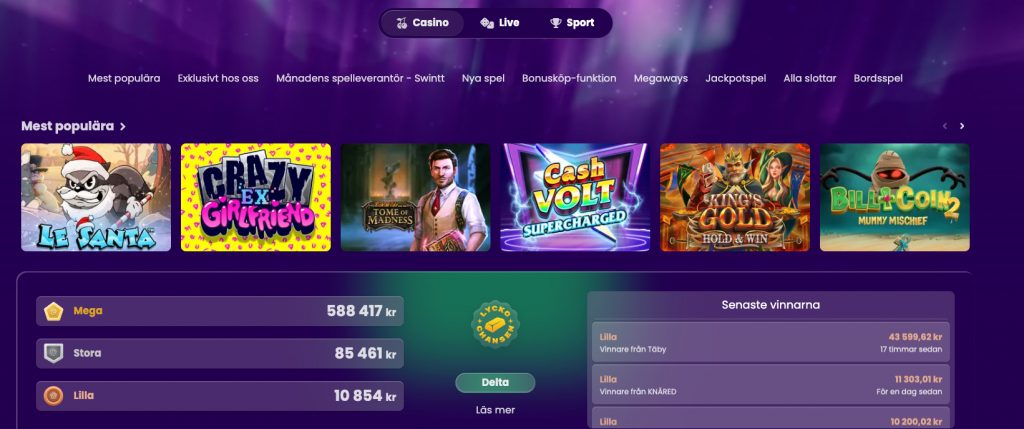Click the cherry icon in Casino tab
The width and height of the screenshot is (1024, 429).
pos(402,23)
